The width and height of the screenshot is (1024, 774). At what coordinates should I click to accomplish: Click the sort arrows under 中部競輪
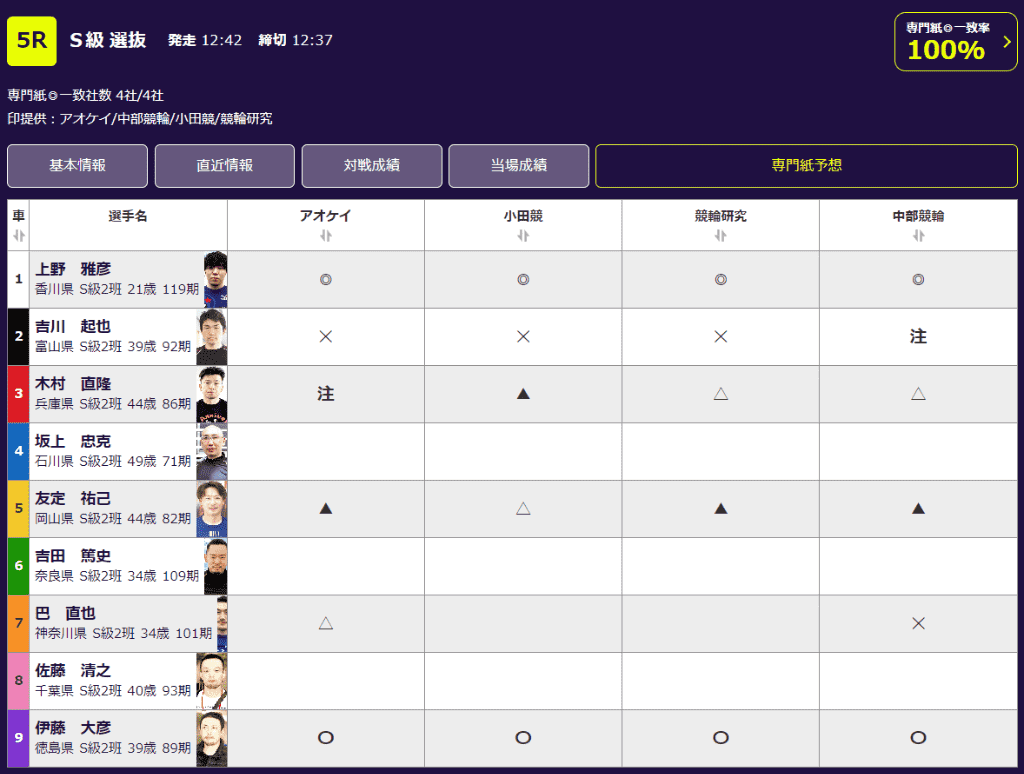coord(918,236)
